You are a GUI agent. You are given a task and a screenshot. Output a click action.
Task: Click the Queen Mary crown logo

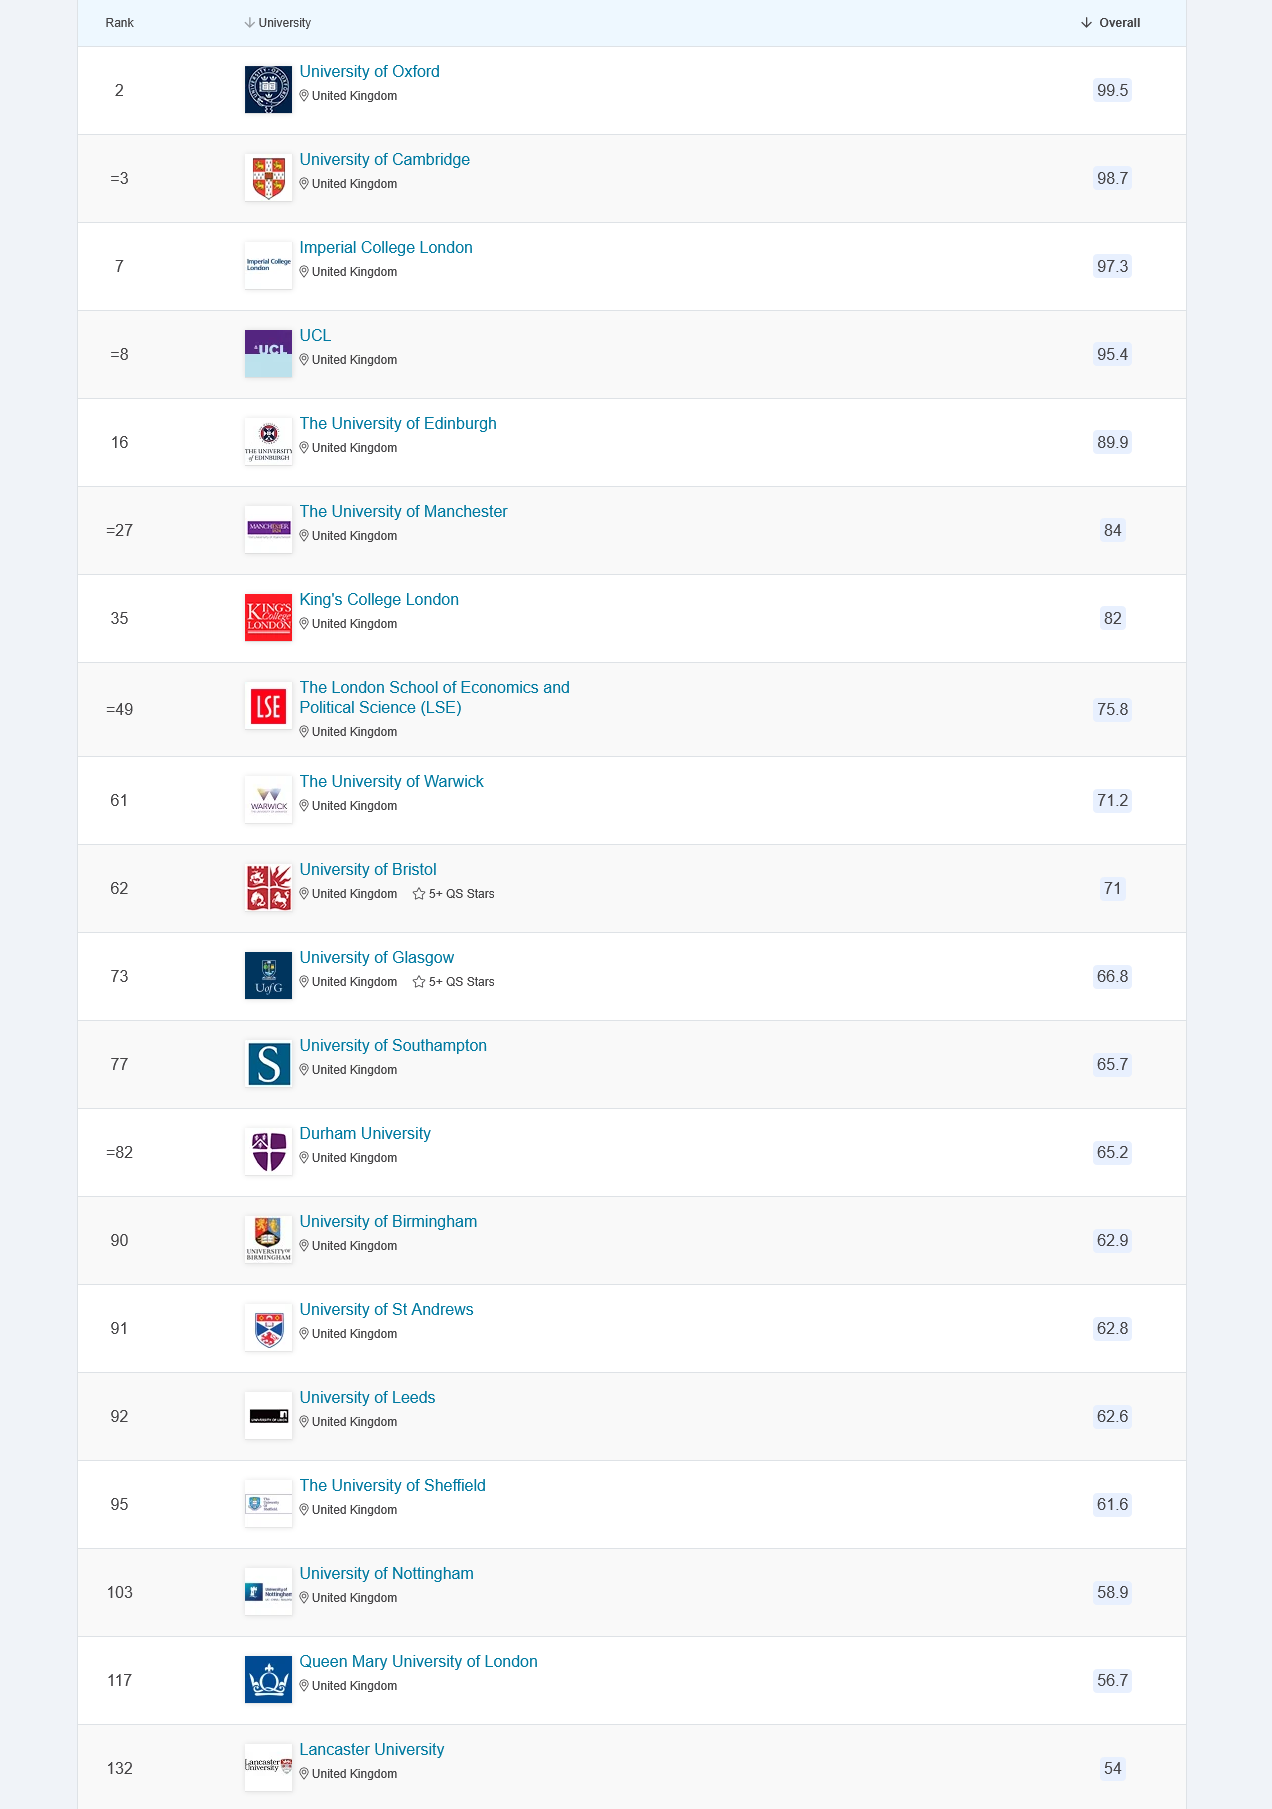(x=268, y=1680)
